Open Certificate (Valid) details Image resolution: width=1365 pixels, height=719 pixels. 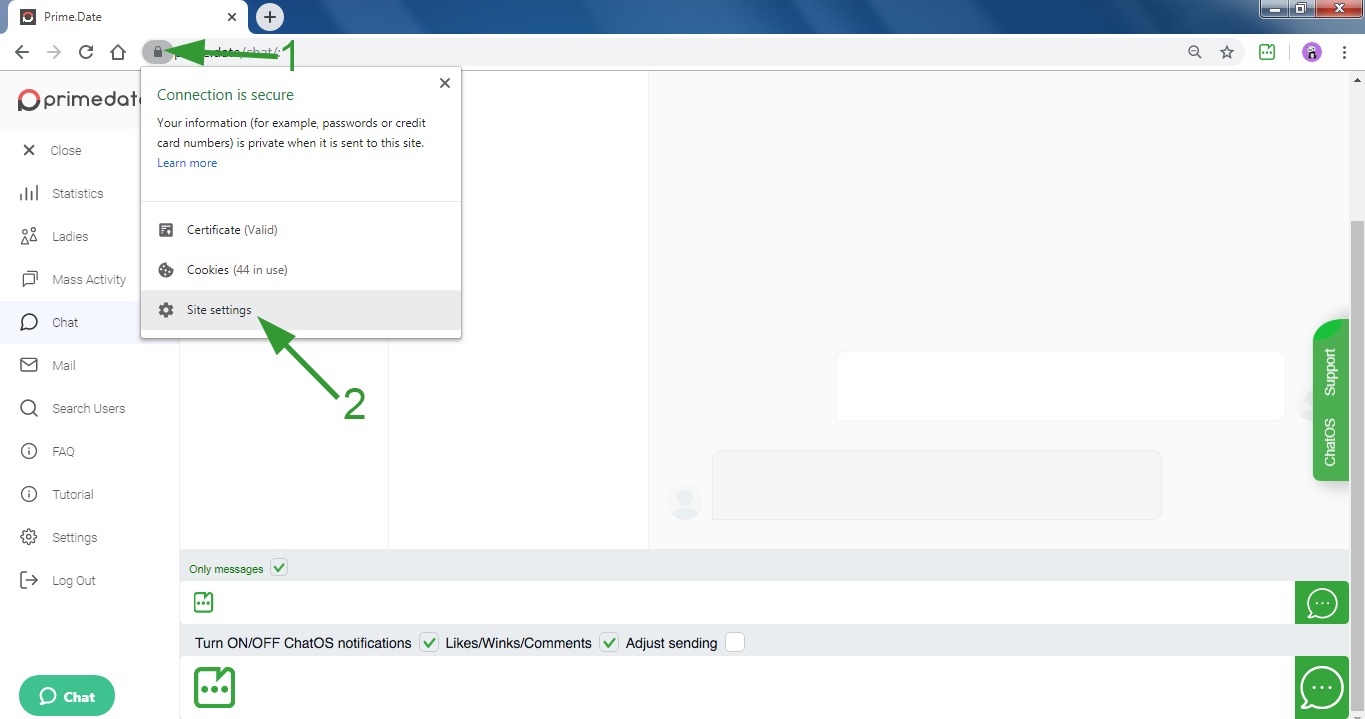(x=301, y=230)
